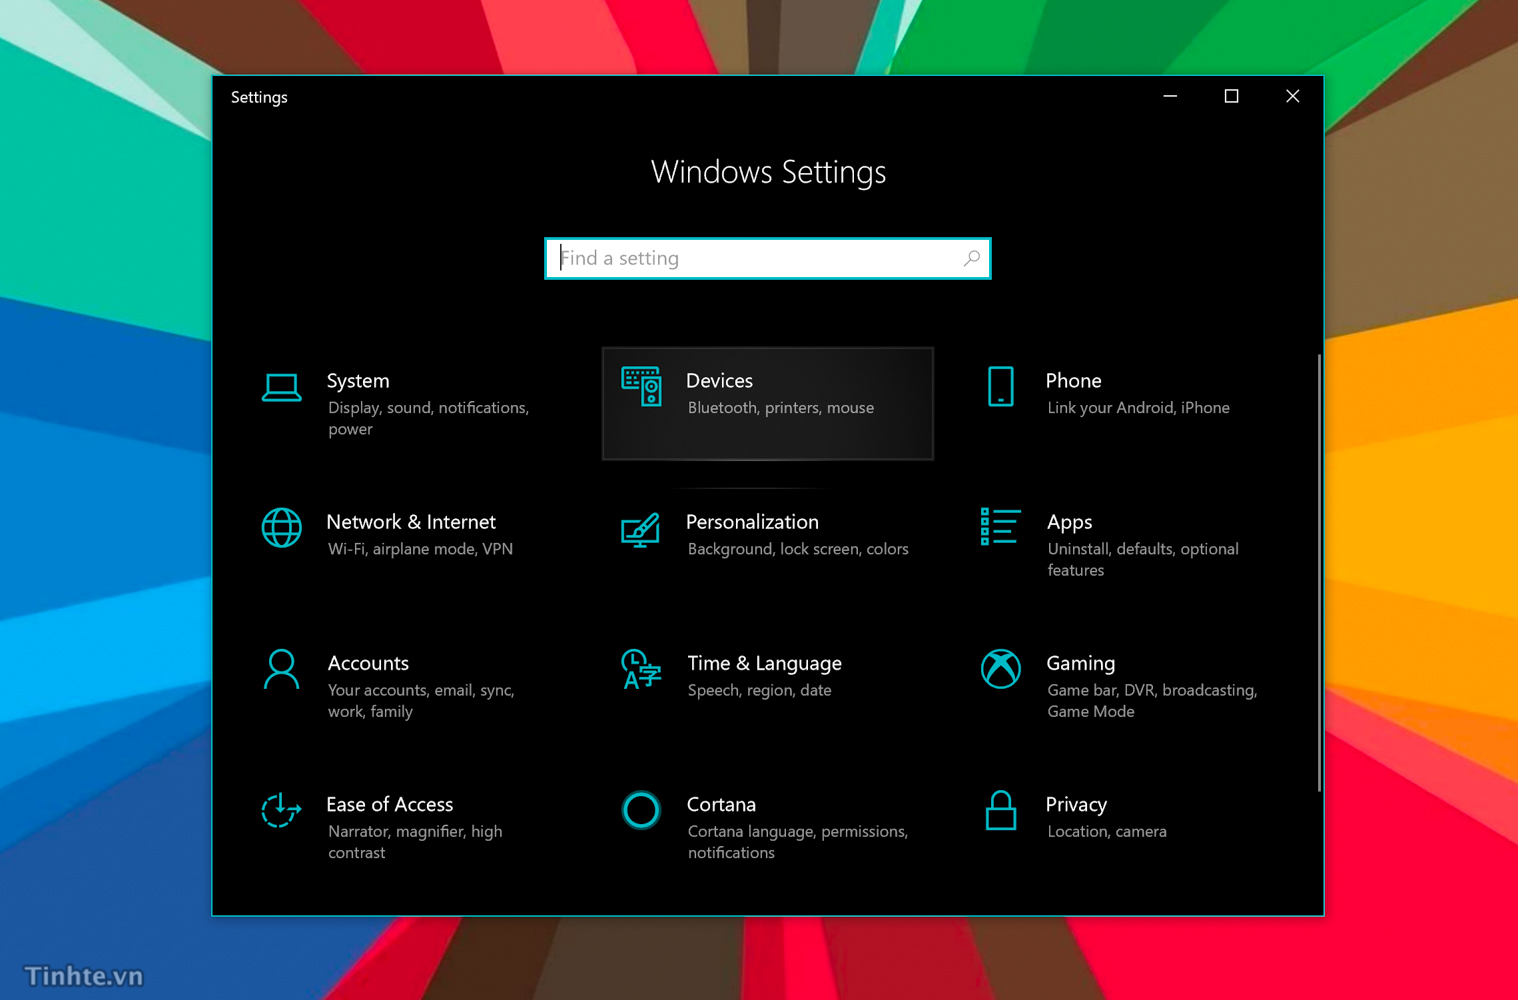Click the Gaming Xbox icon

[x=1000, y=669]
